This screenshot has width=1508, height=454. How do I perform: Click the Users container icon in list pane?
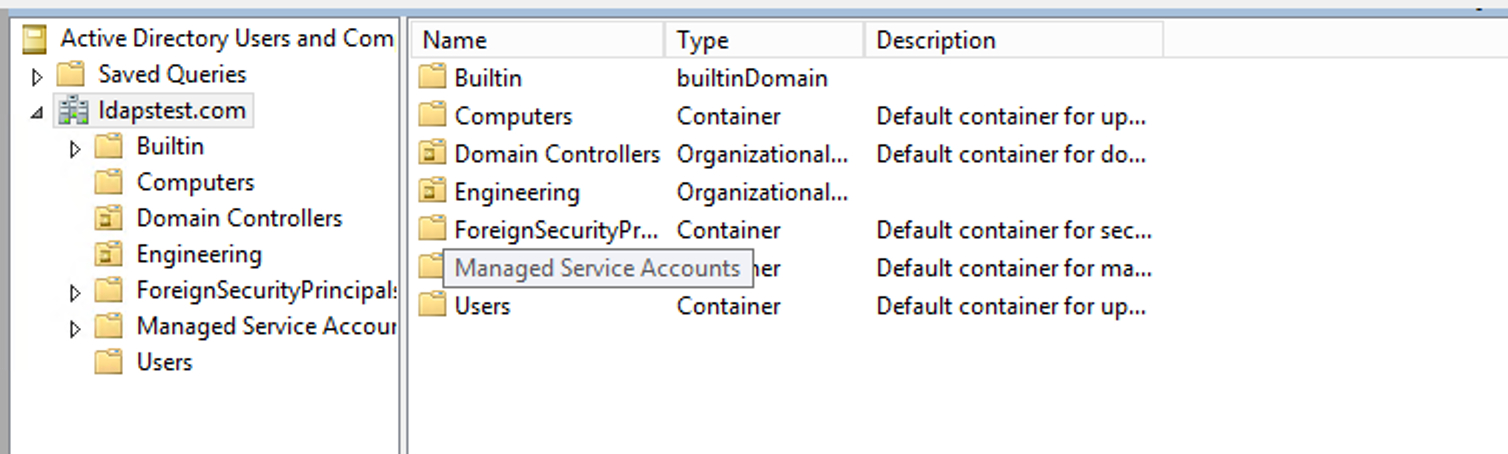(432, 306)
